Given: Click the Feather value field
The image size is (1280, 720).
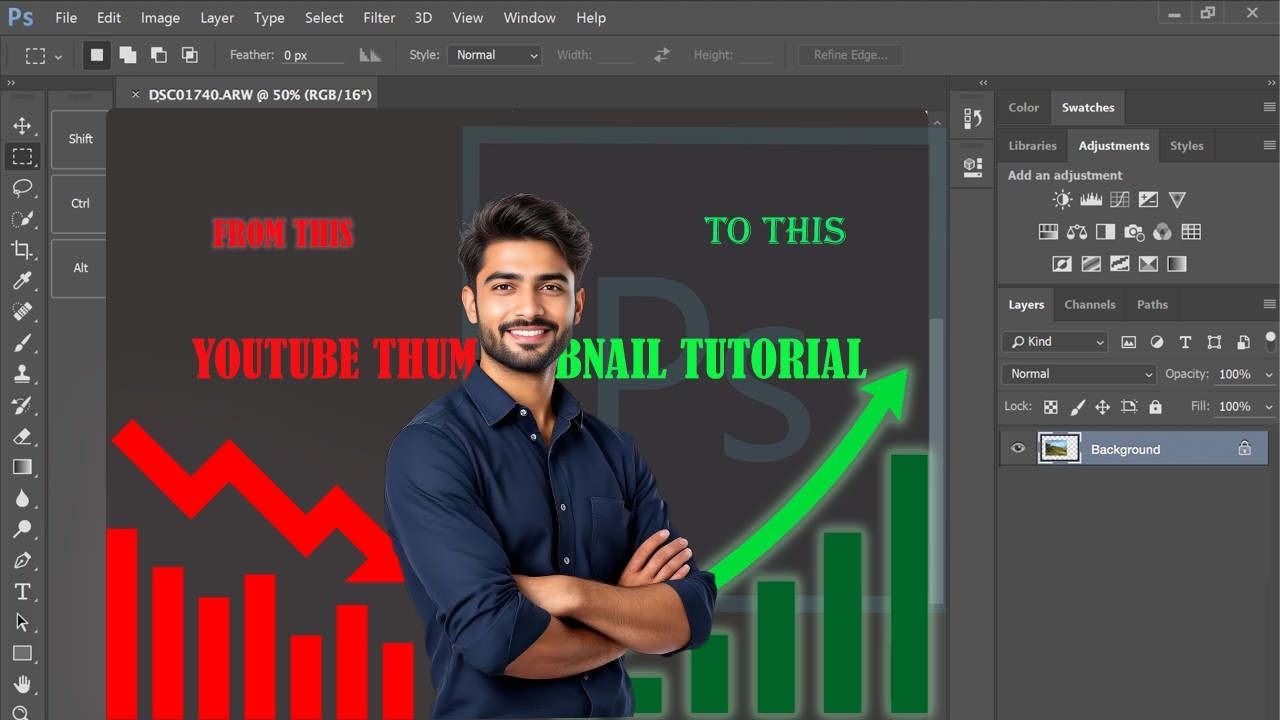Looking at the screenshot, I should tap(312, 55).
